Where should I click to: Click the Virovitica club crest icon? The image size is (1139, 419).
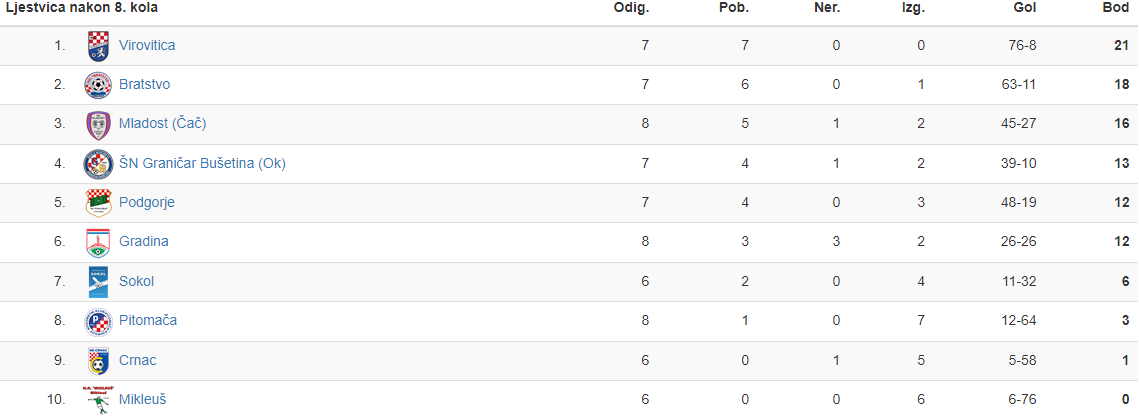click(x=98, y=46)
